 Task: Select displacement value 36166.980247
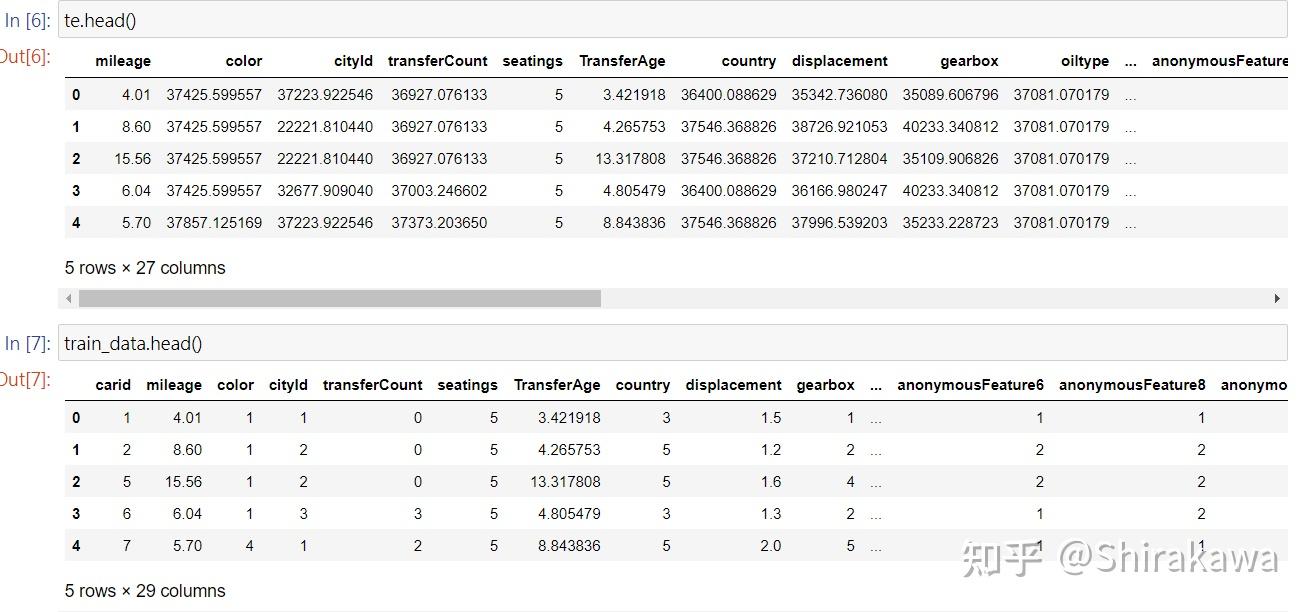pyautogui.click(x=840, y=191)
